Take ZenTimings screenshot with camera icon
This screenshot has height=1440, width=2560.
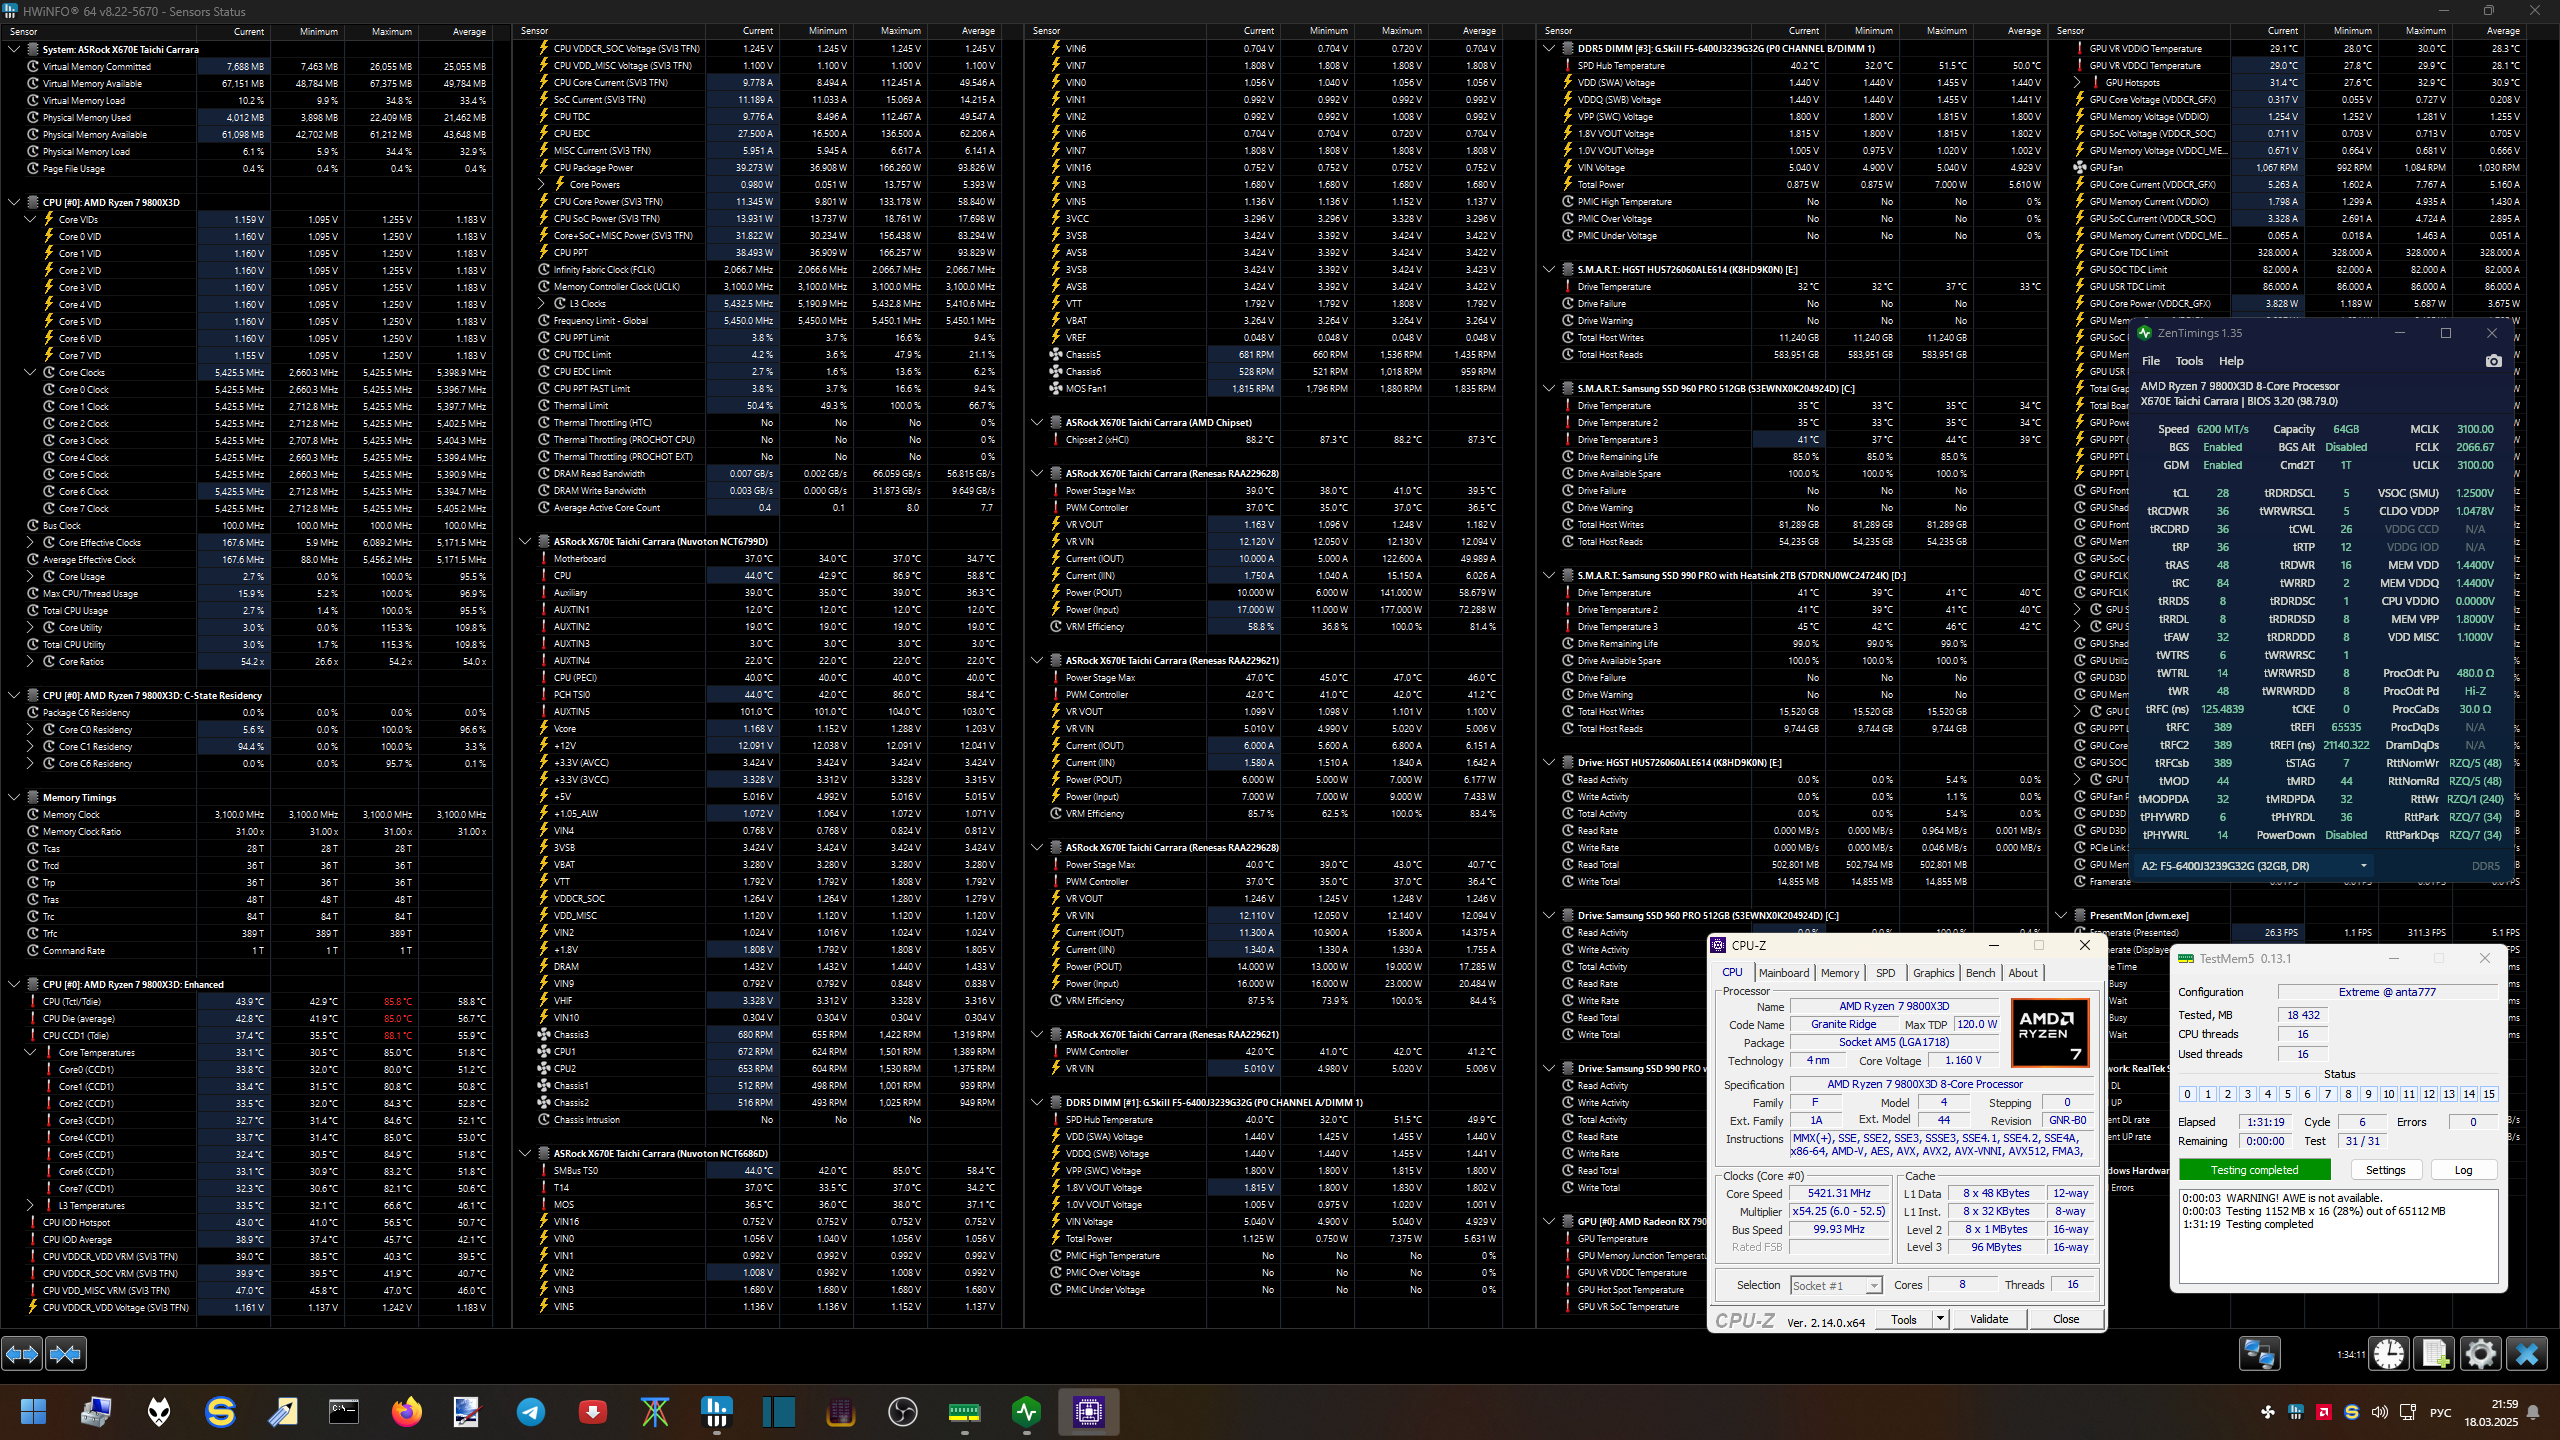2493,361
